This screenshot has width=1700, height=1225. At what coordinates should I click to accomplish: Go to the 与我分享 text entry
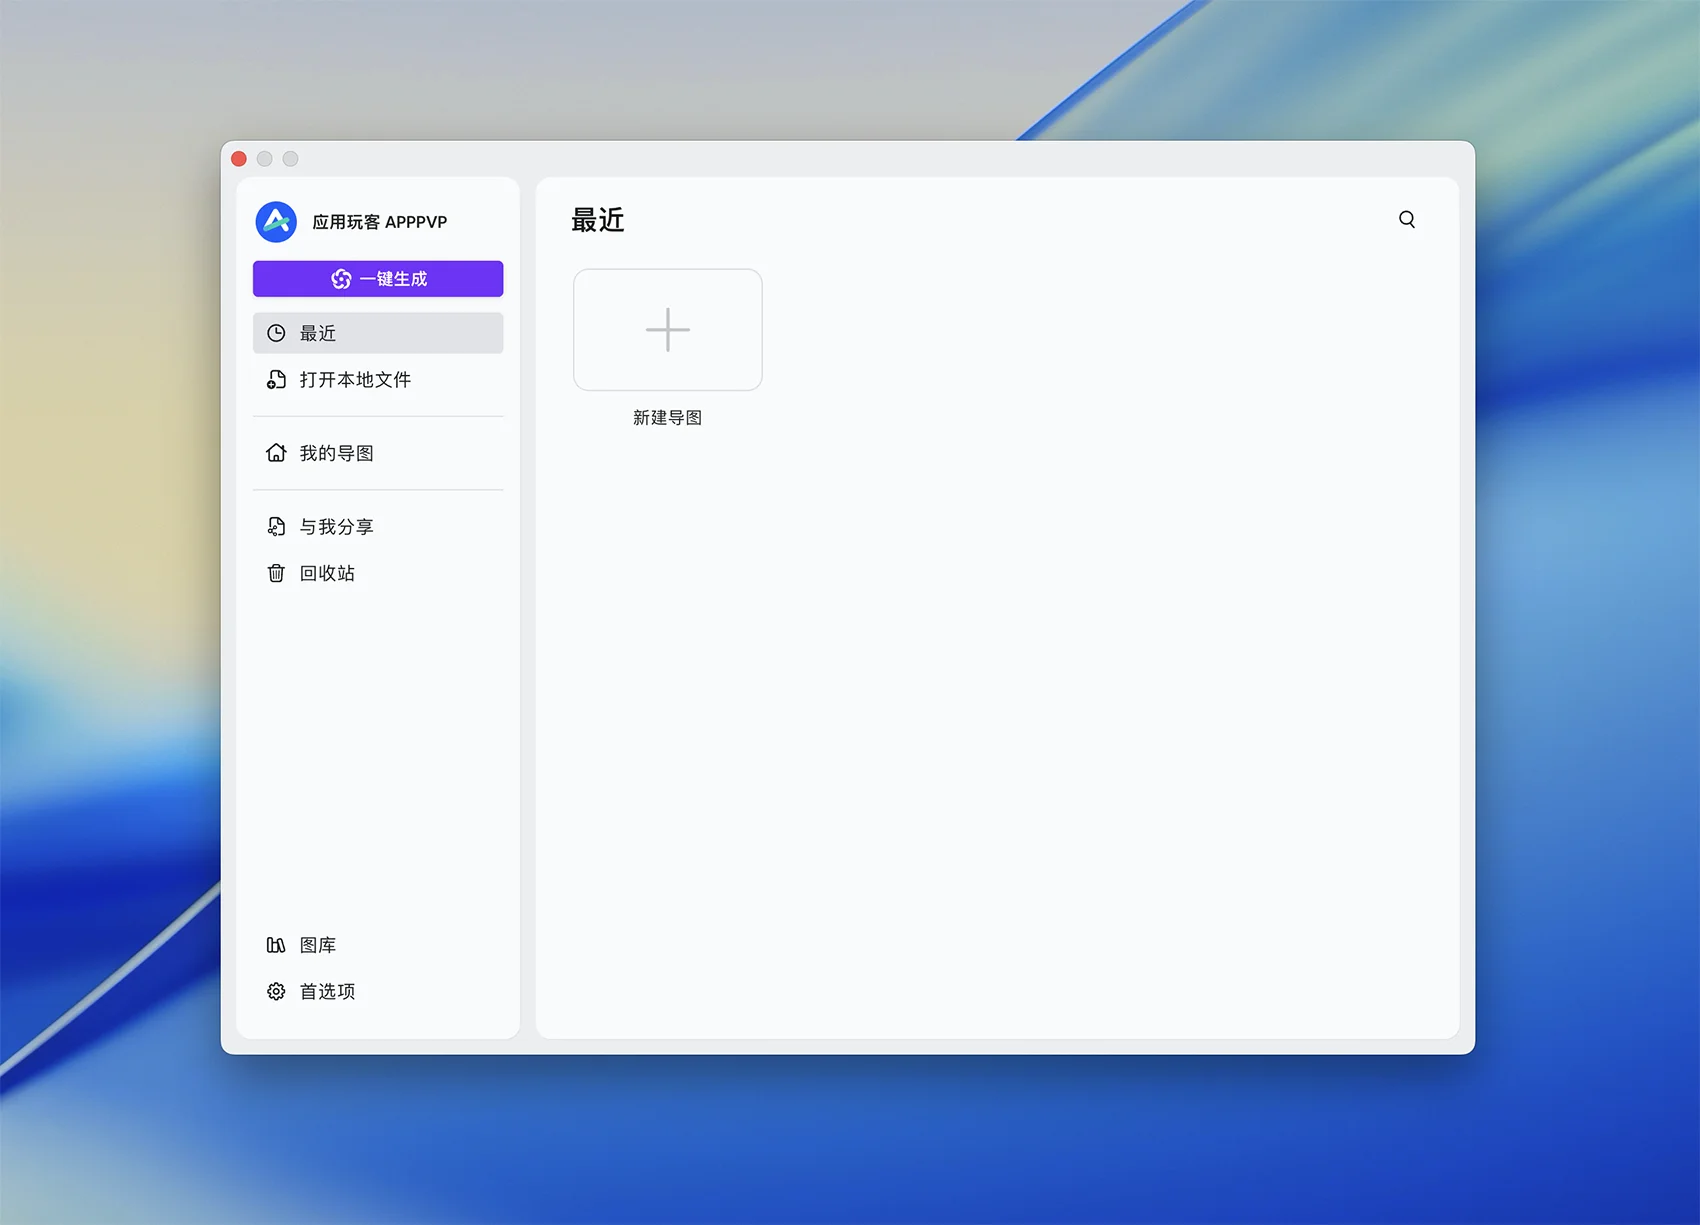337,527
